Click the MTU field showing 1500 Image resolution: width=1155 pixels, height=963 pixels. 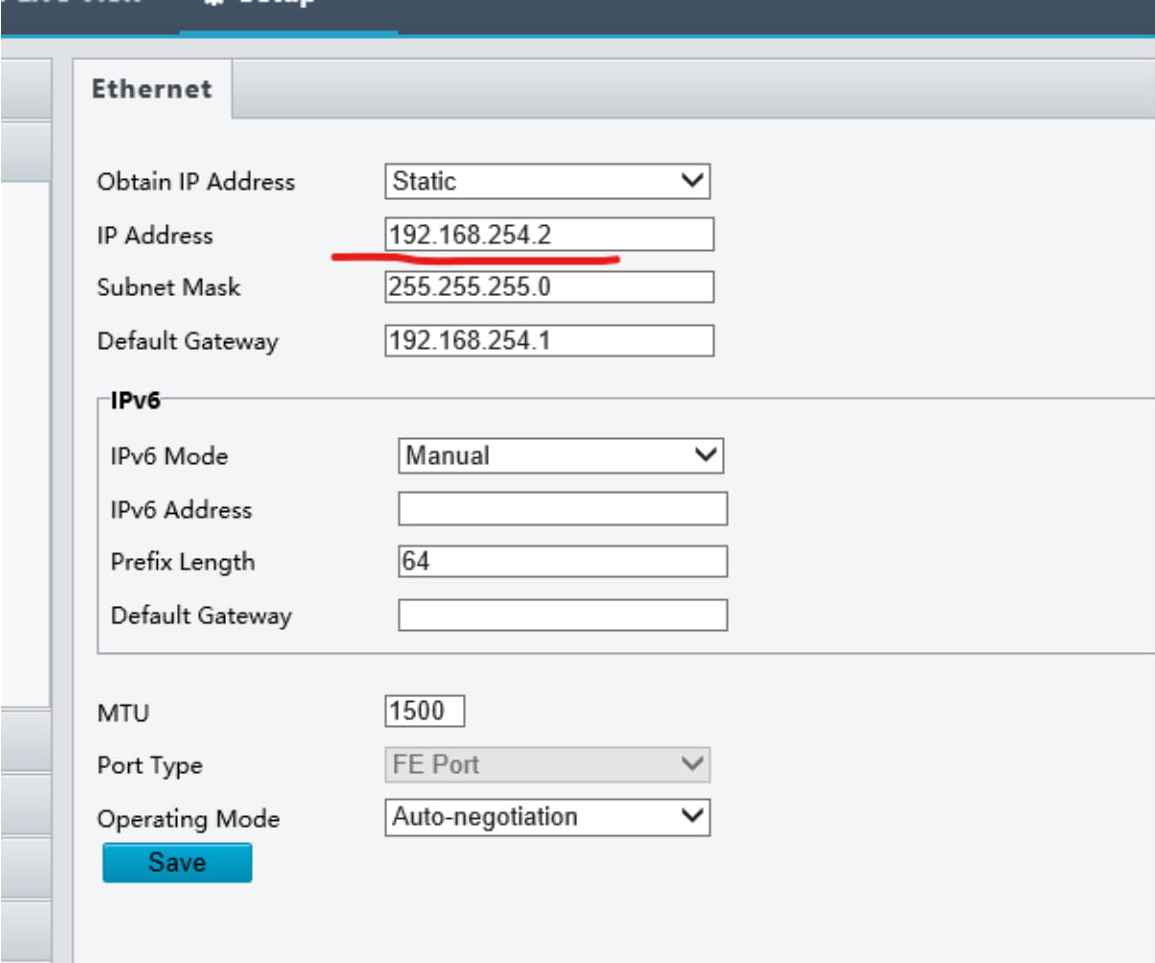pyautogui.click(x=424, y=712)
